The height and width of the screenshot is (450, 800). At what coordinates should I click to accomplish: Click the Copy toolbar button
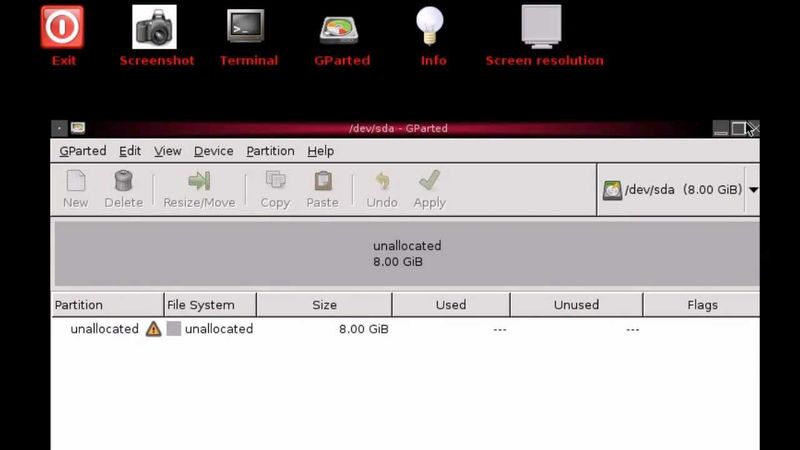point(275,189)
